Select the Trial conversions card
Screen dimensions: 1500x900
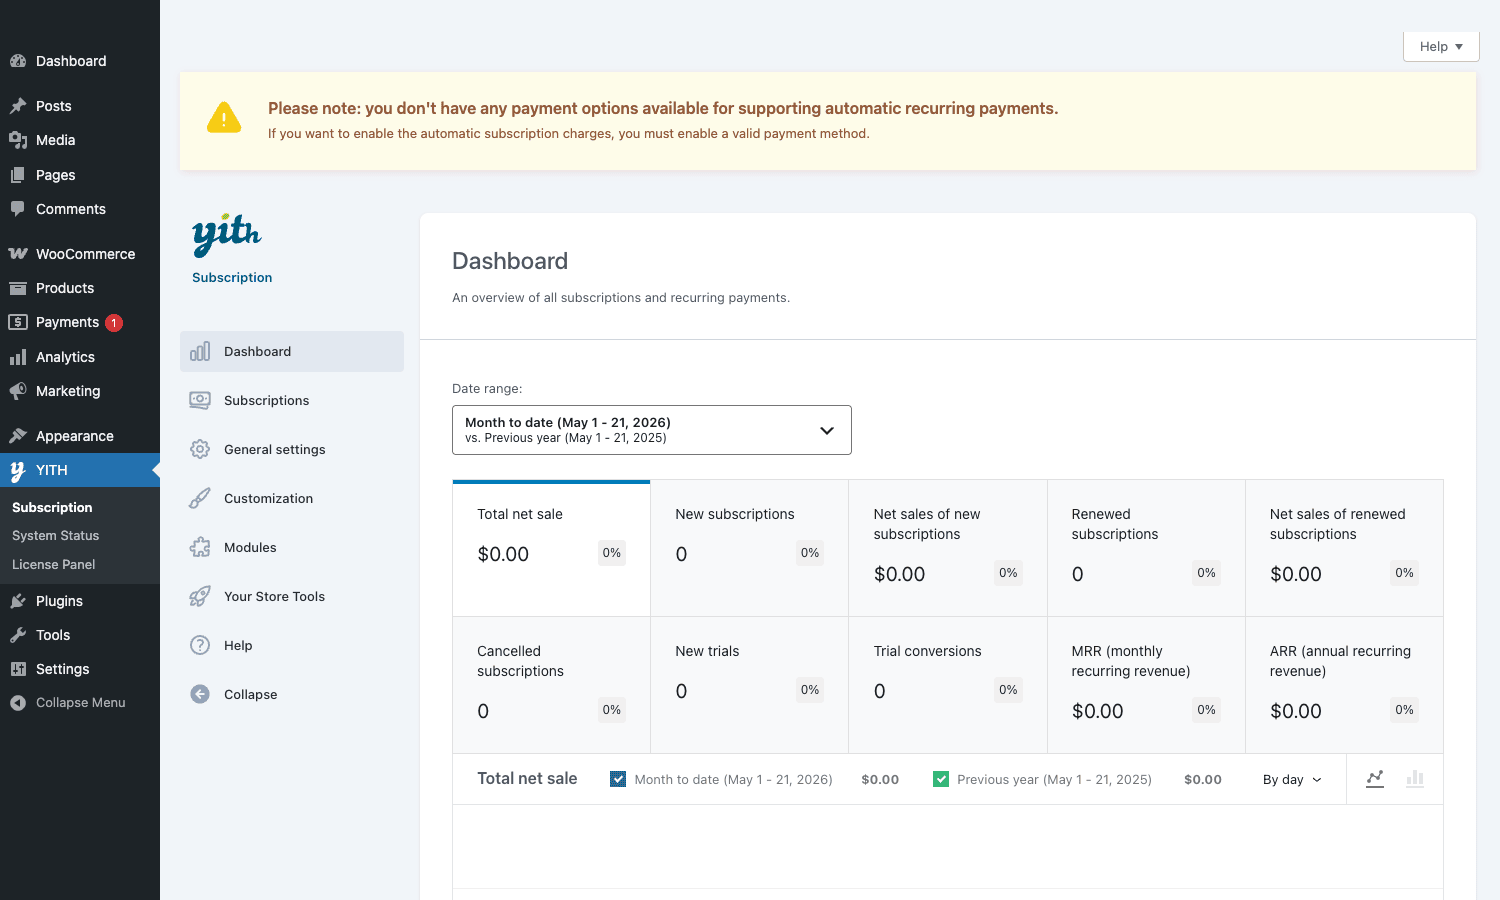point(948,685)
